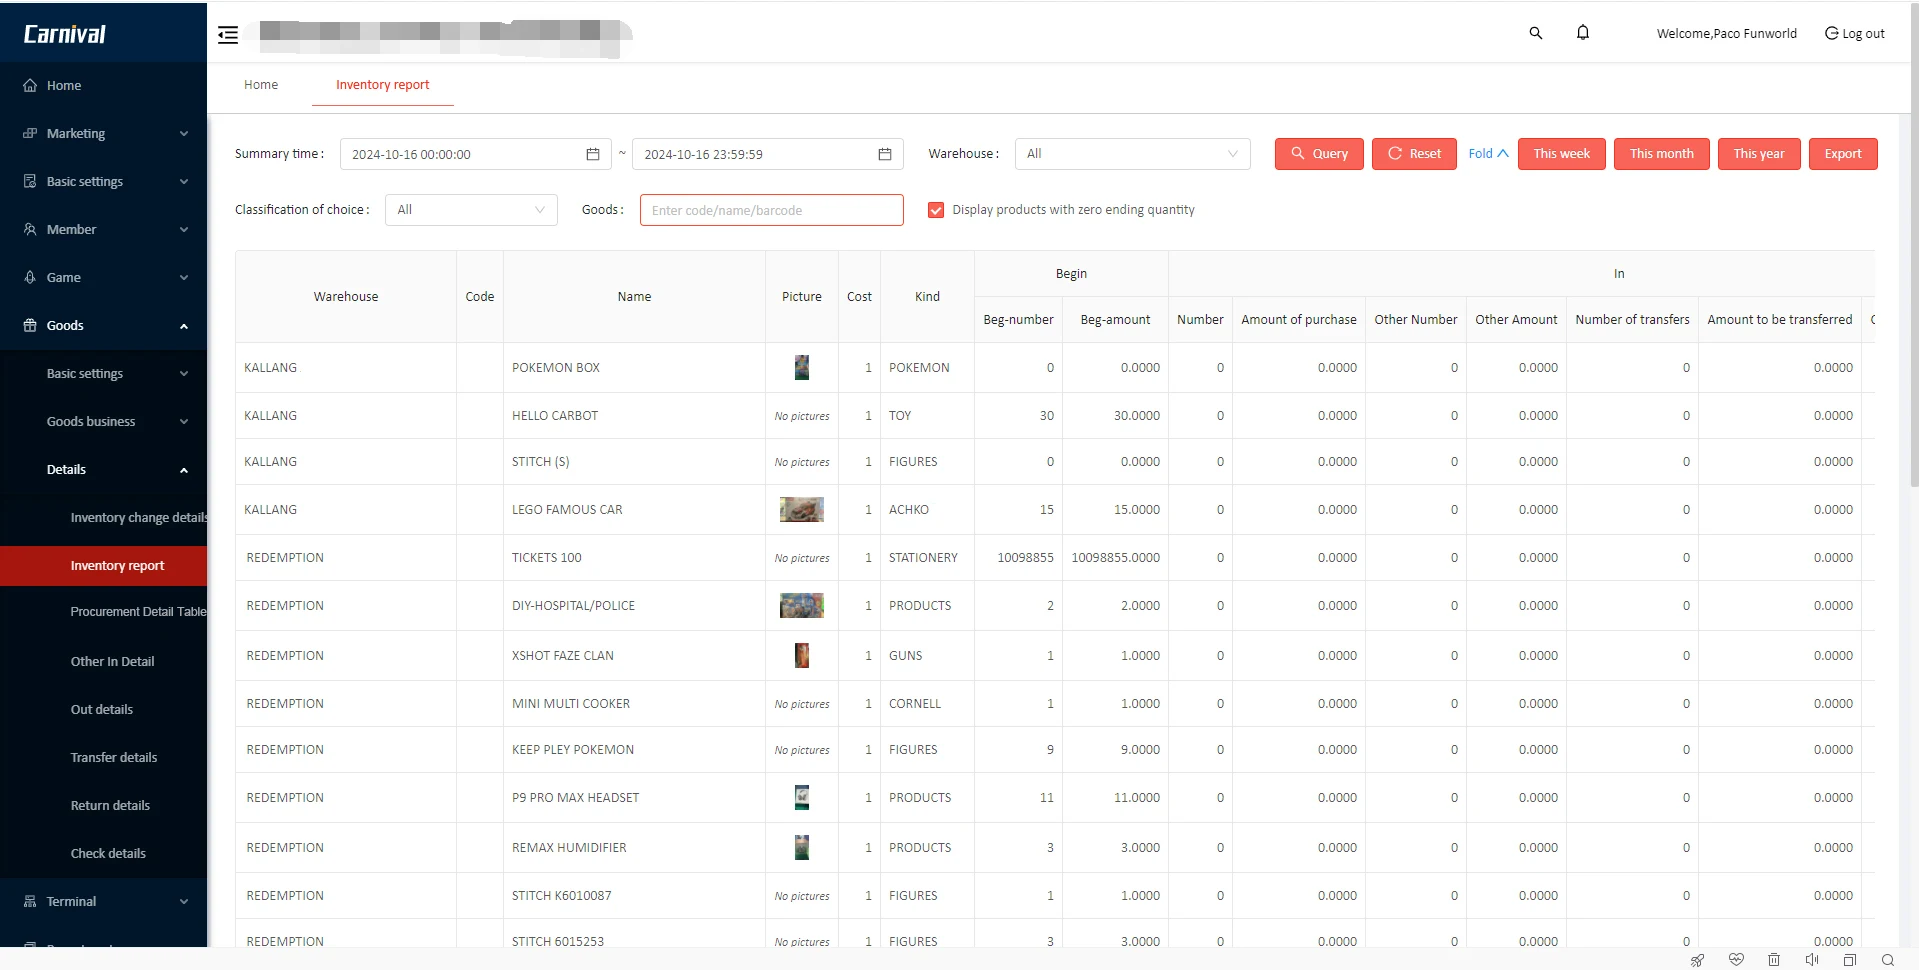Toggle the Fold control above the table
1919x970 pixels.
1488,153
